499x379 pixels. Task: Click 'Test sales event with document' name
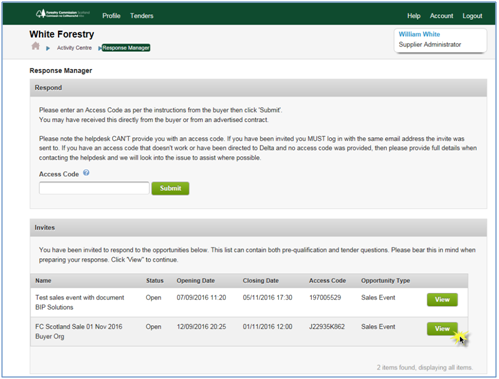80,297
